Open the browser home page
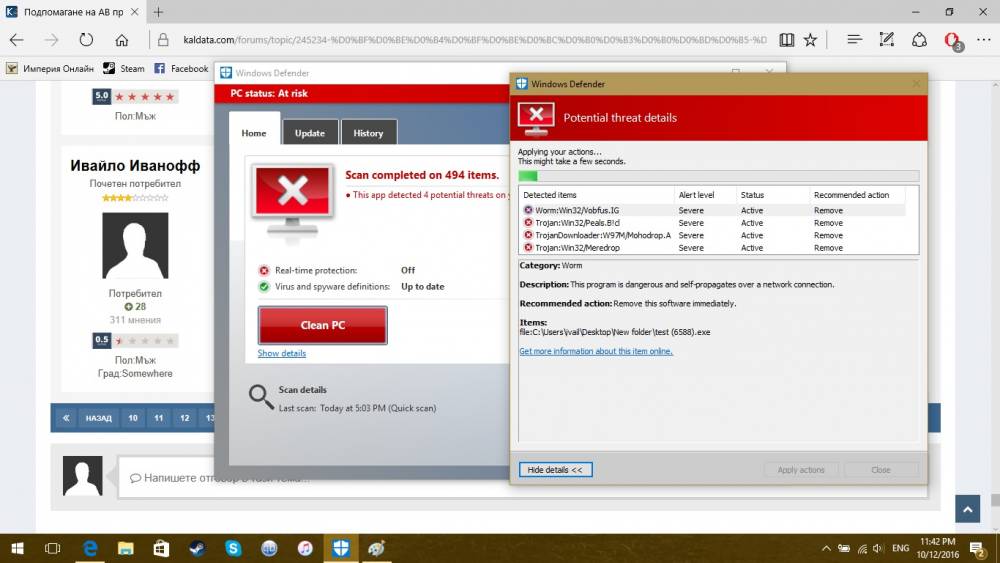The image size is (1000, 563). click(121, 40)
